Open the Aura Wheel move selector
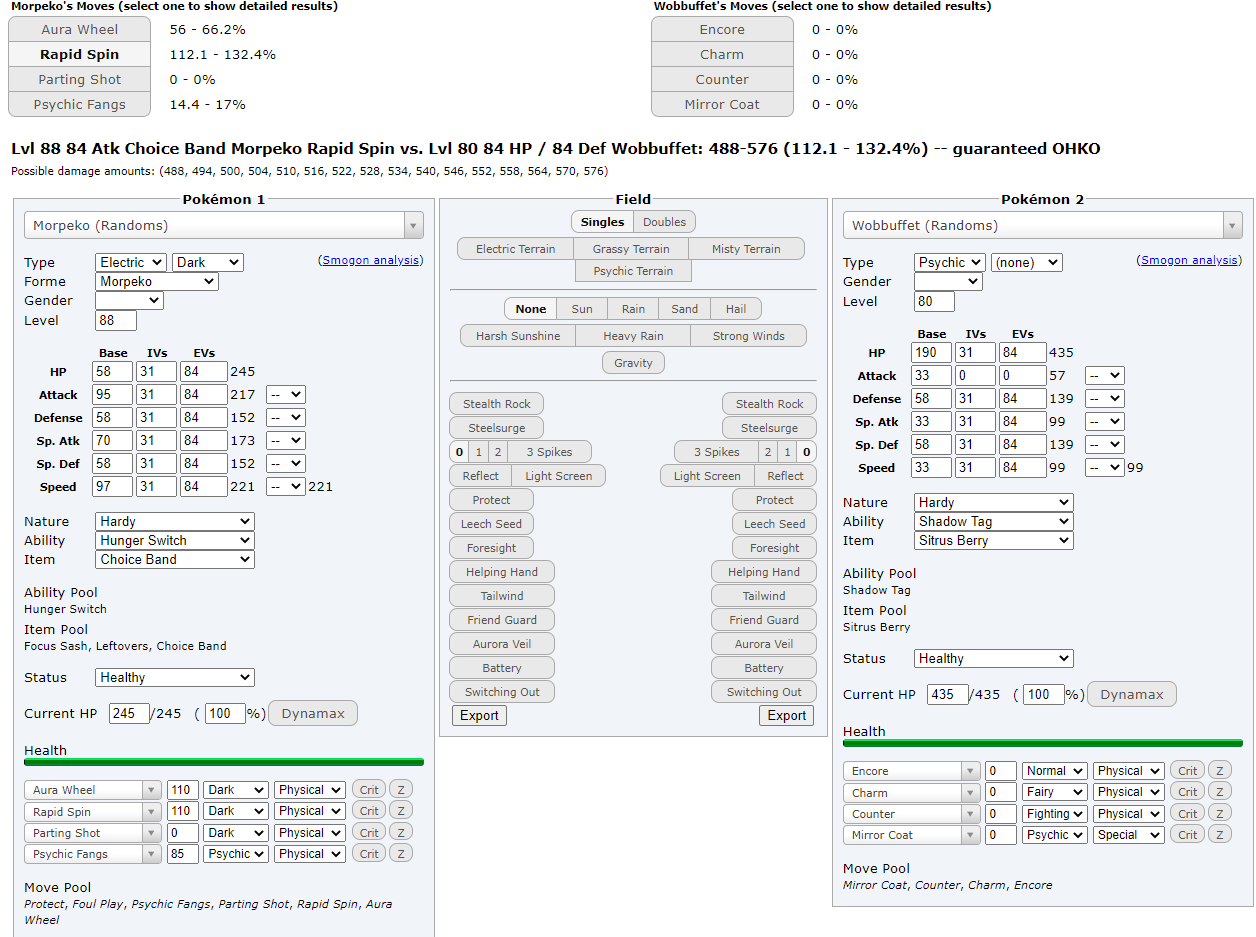 pos(92,790)
